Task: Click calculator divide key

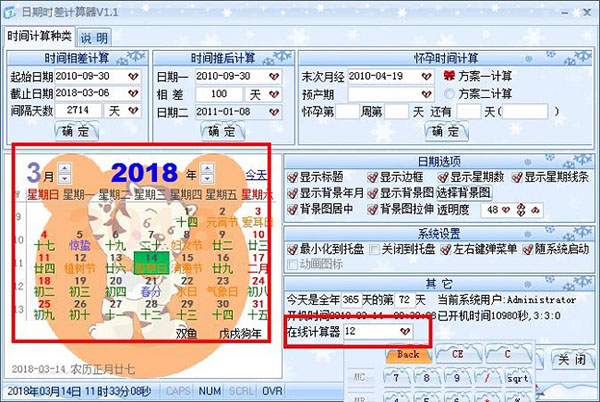Action: 487,378
